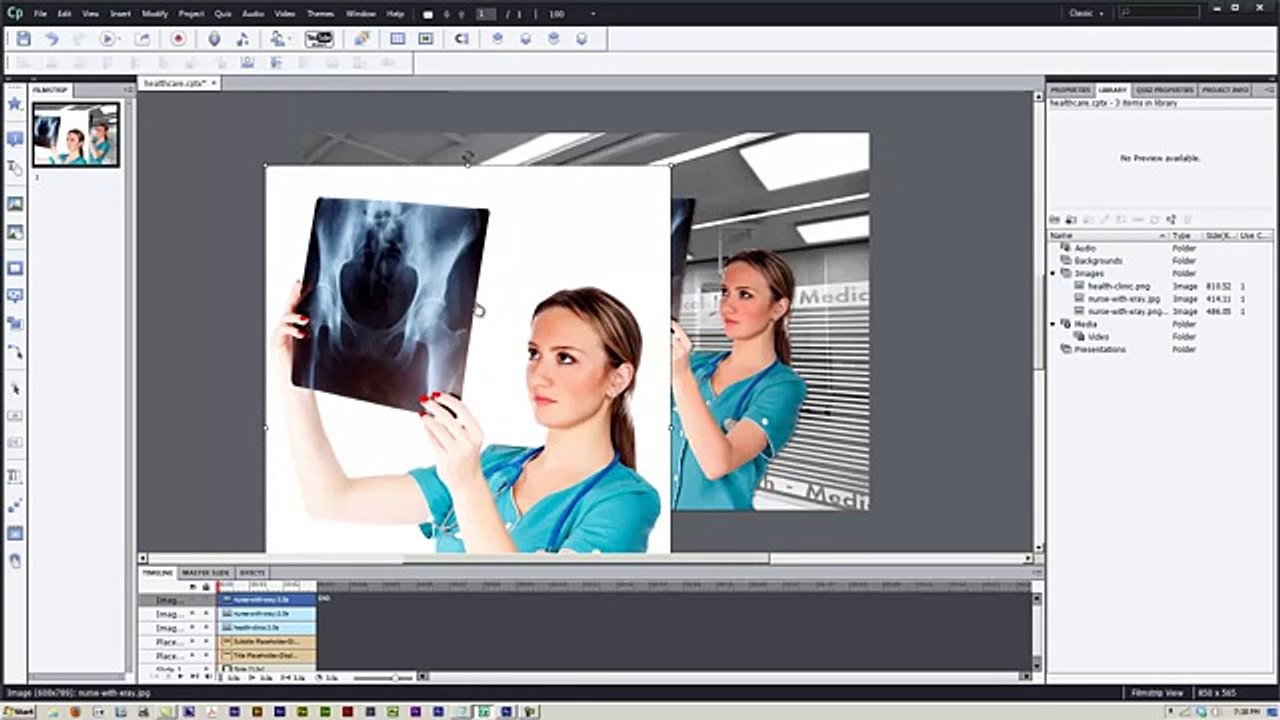The width and height of the screenshot is (1280, 720).
Task: Select the slide 1 filmstrip thumbnail
Action: pyautogui.click(x=76, y=134)
